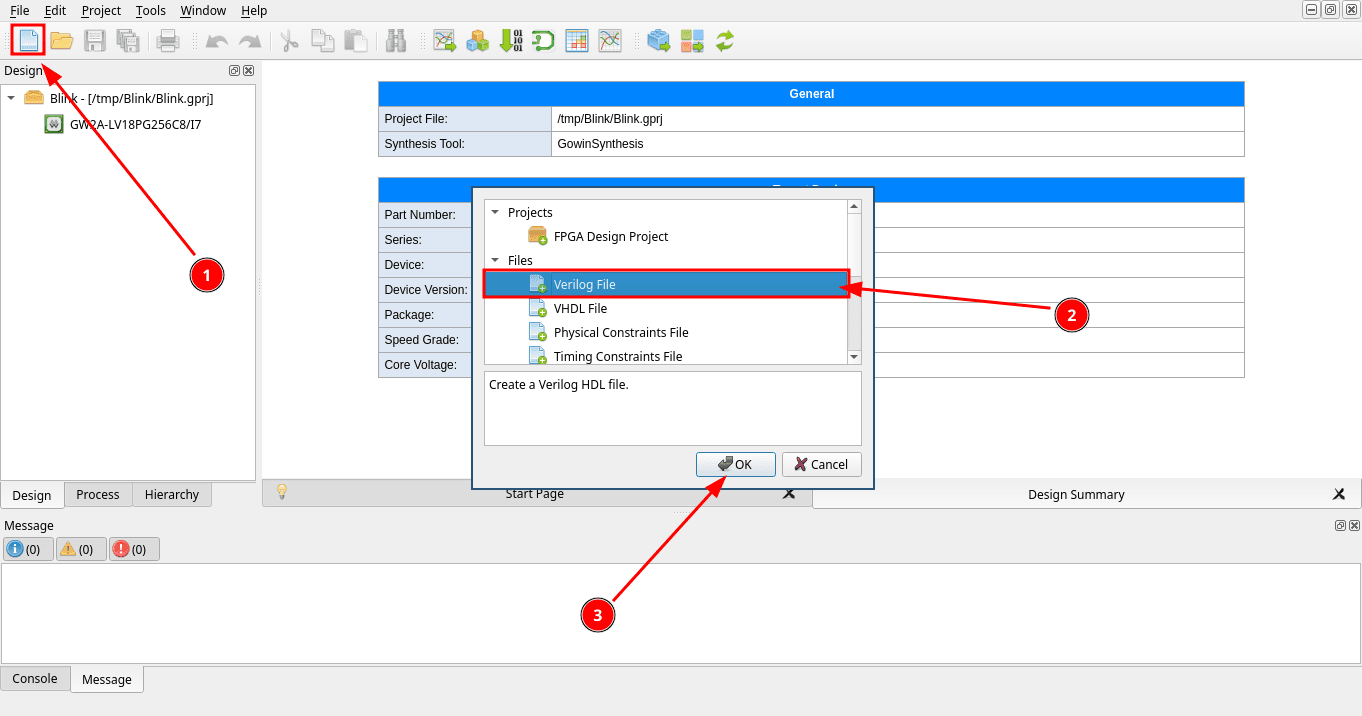The image size is (1362, 716).
Task: Open the Project menu
Action: 101,10
